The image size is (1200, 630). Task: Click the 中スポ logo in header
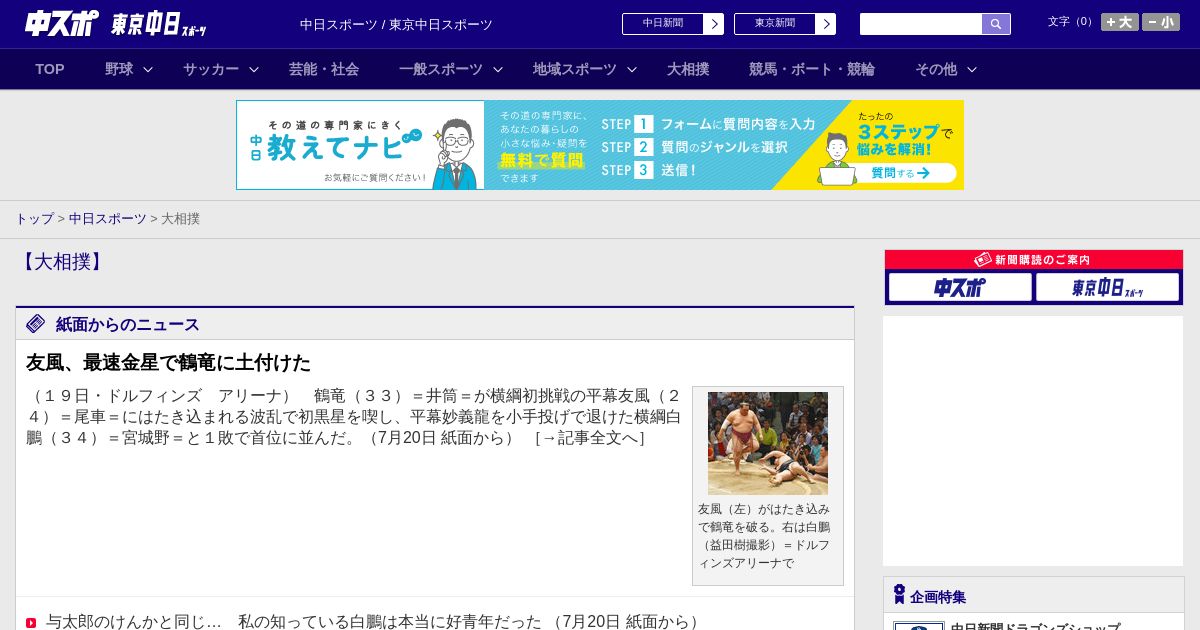(61, 23)
